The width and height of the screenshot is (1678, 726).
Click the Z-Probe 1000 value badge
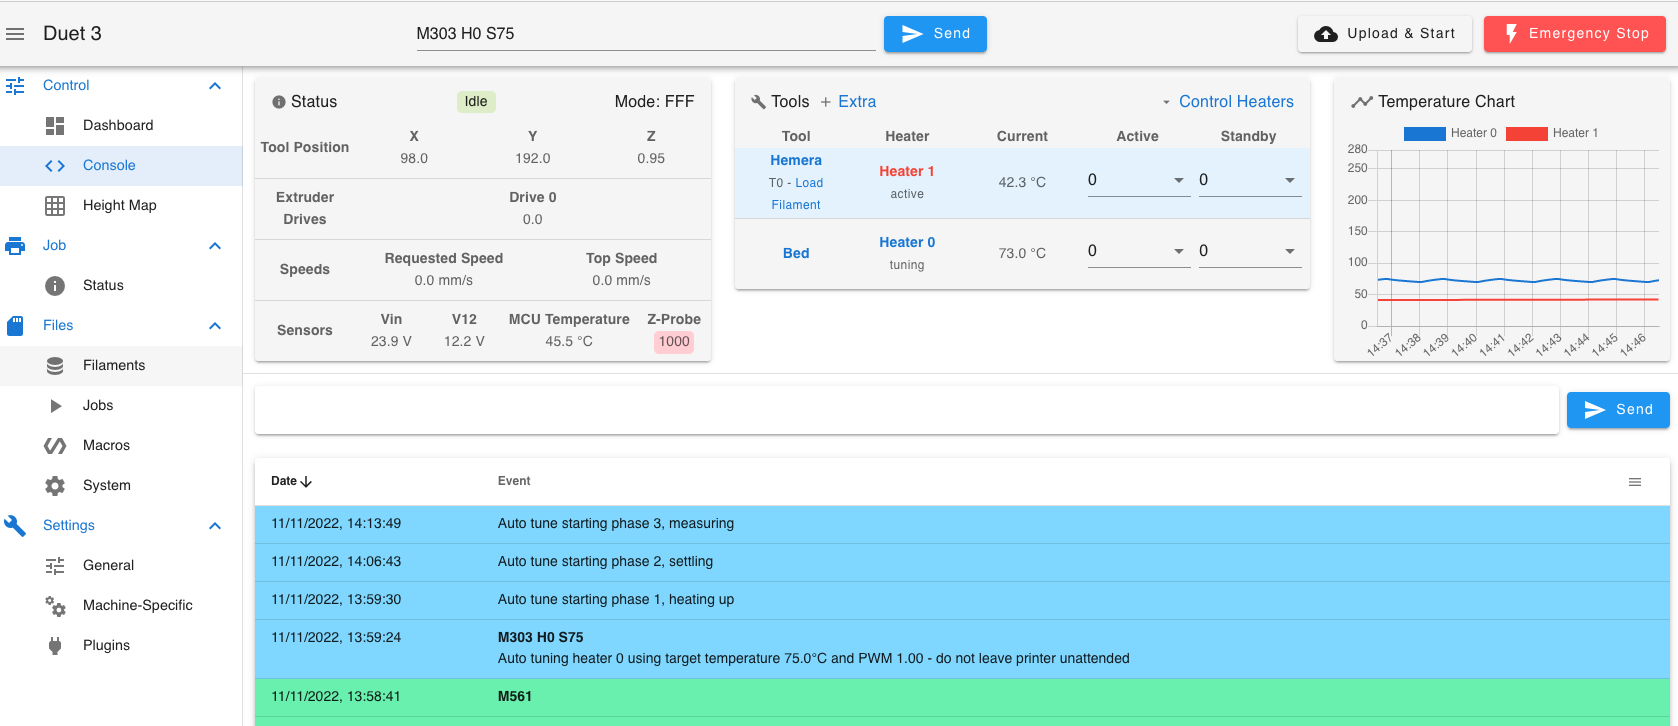674,342
